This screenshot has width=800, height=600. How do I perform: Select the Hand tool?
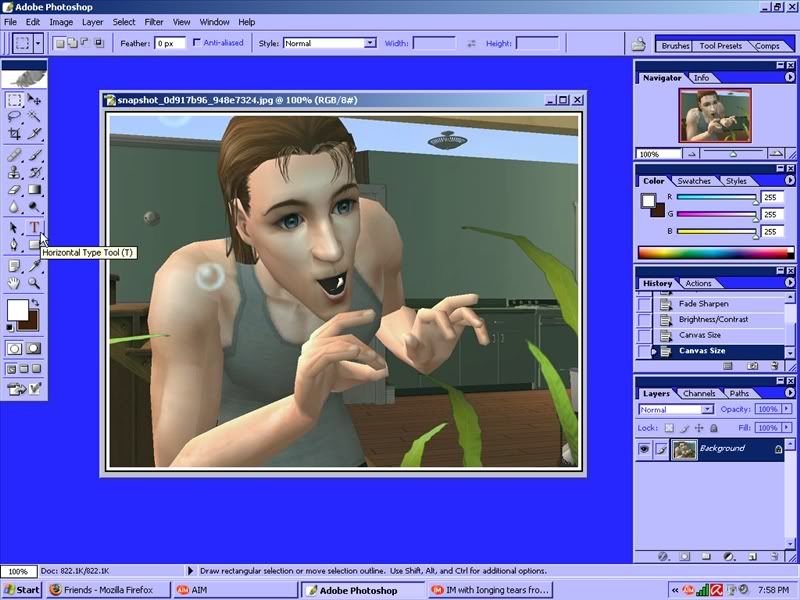[x=14, y=283]
